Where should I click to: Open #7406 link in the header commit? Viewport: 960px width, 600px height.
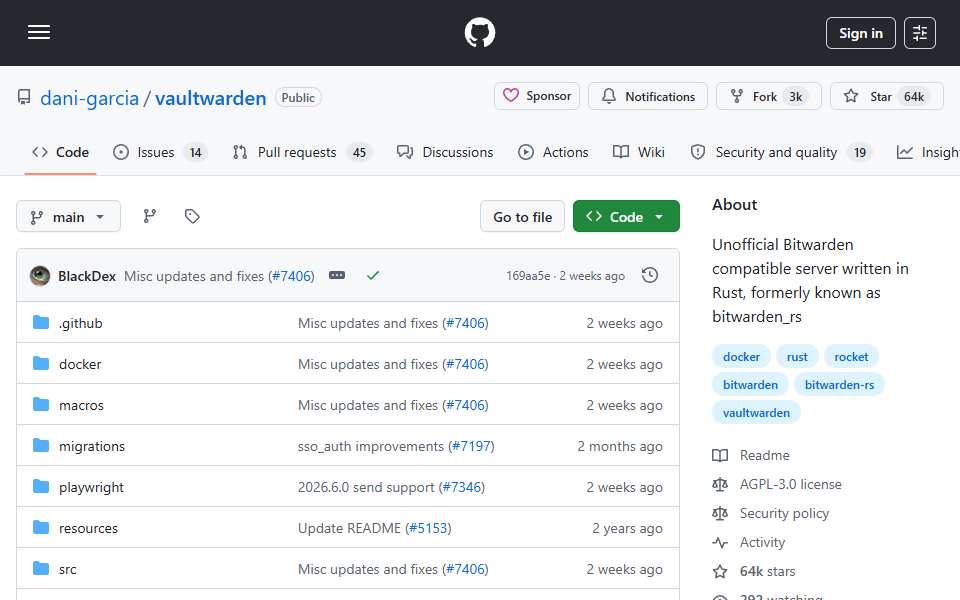[291, 276]
